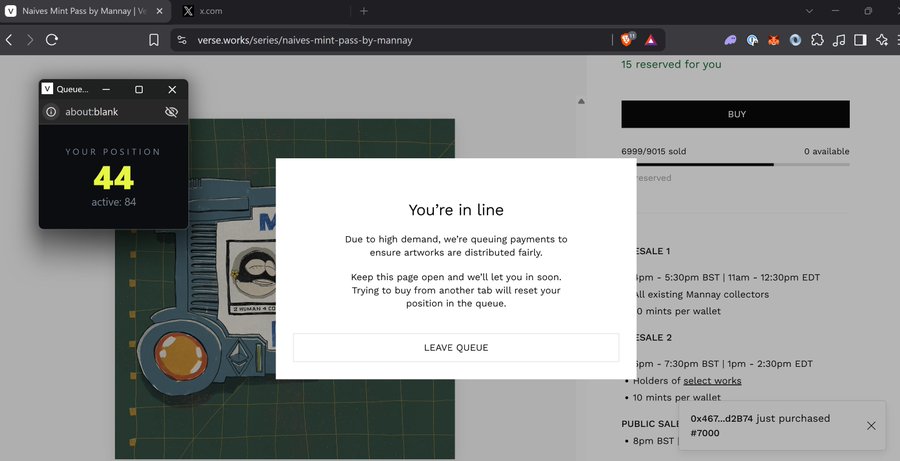
Task: Open the media control music note
Action: [x=839, y=40]
